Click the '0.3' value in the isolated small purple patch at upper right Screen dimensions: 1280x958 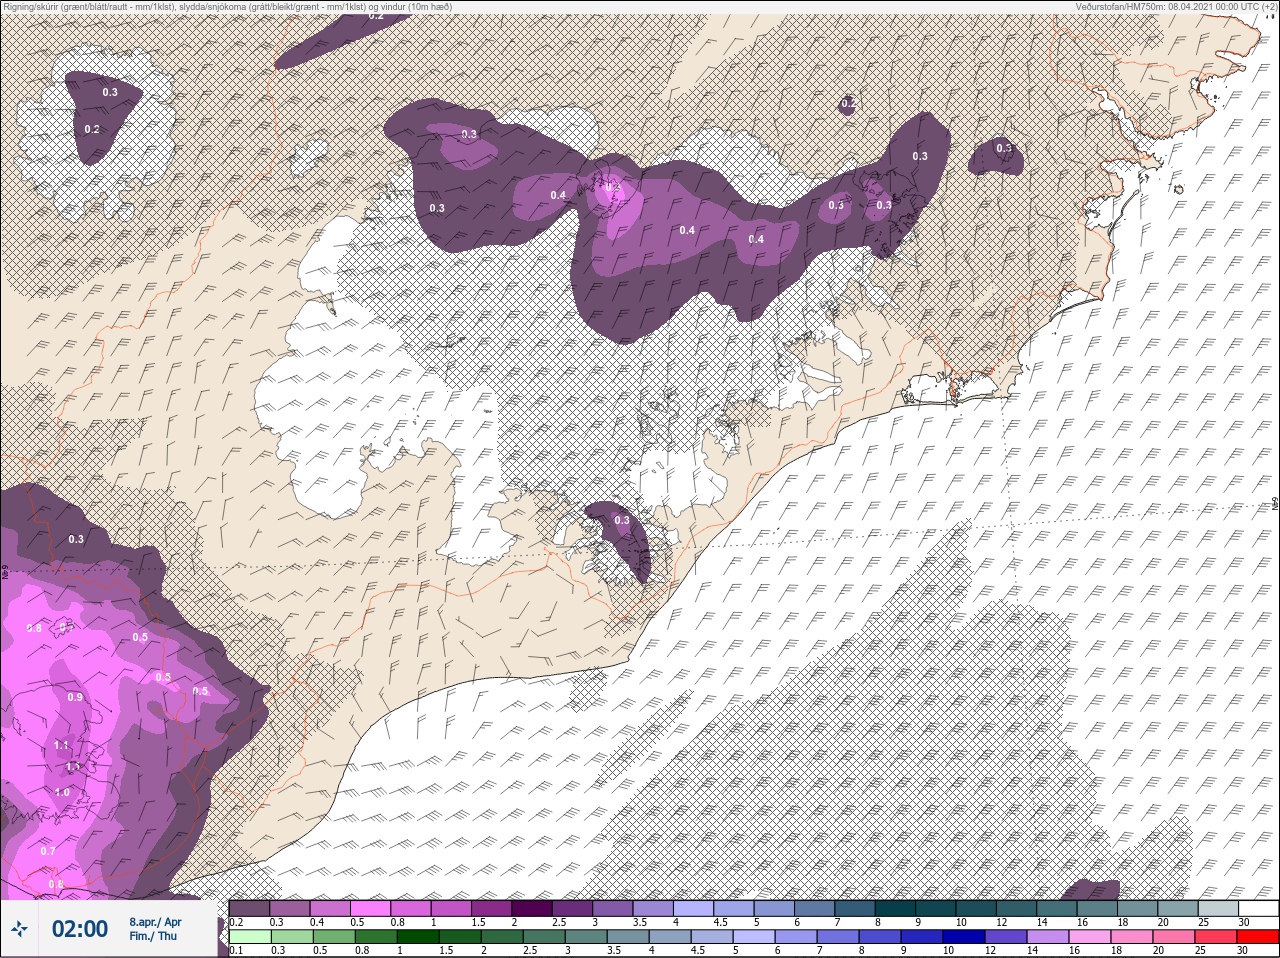coord(1004,148)
